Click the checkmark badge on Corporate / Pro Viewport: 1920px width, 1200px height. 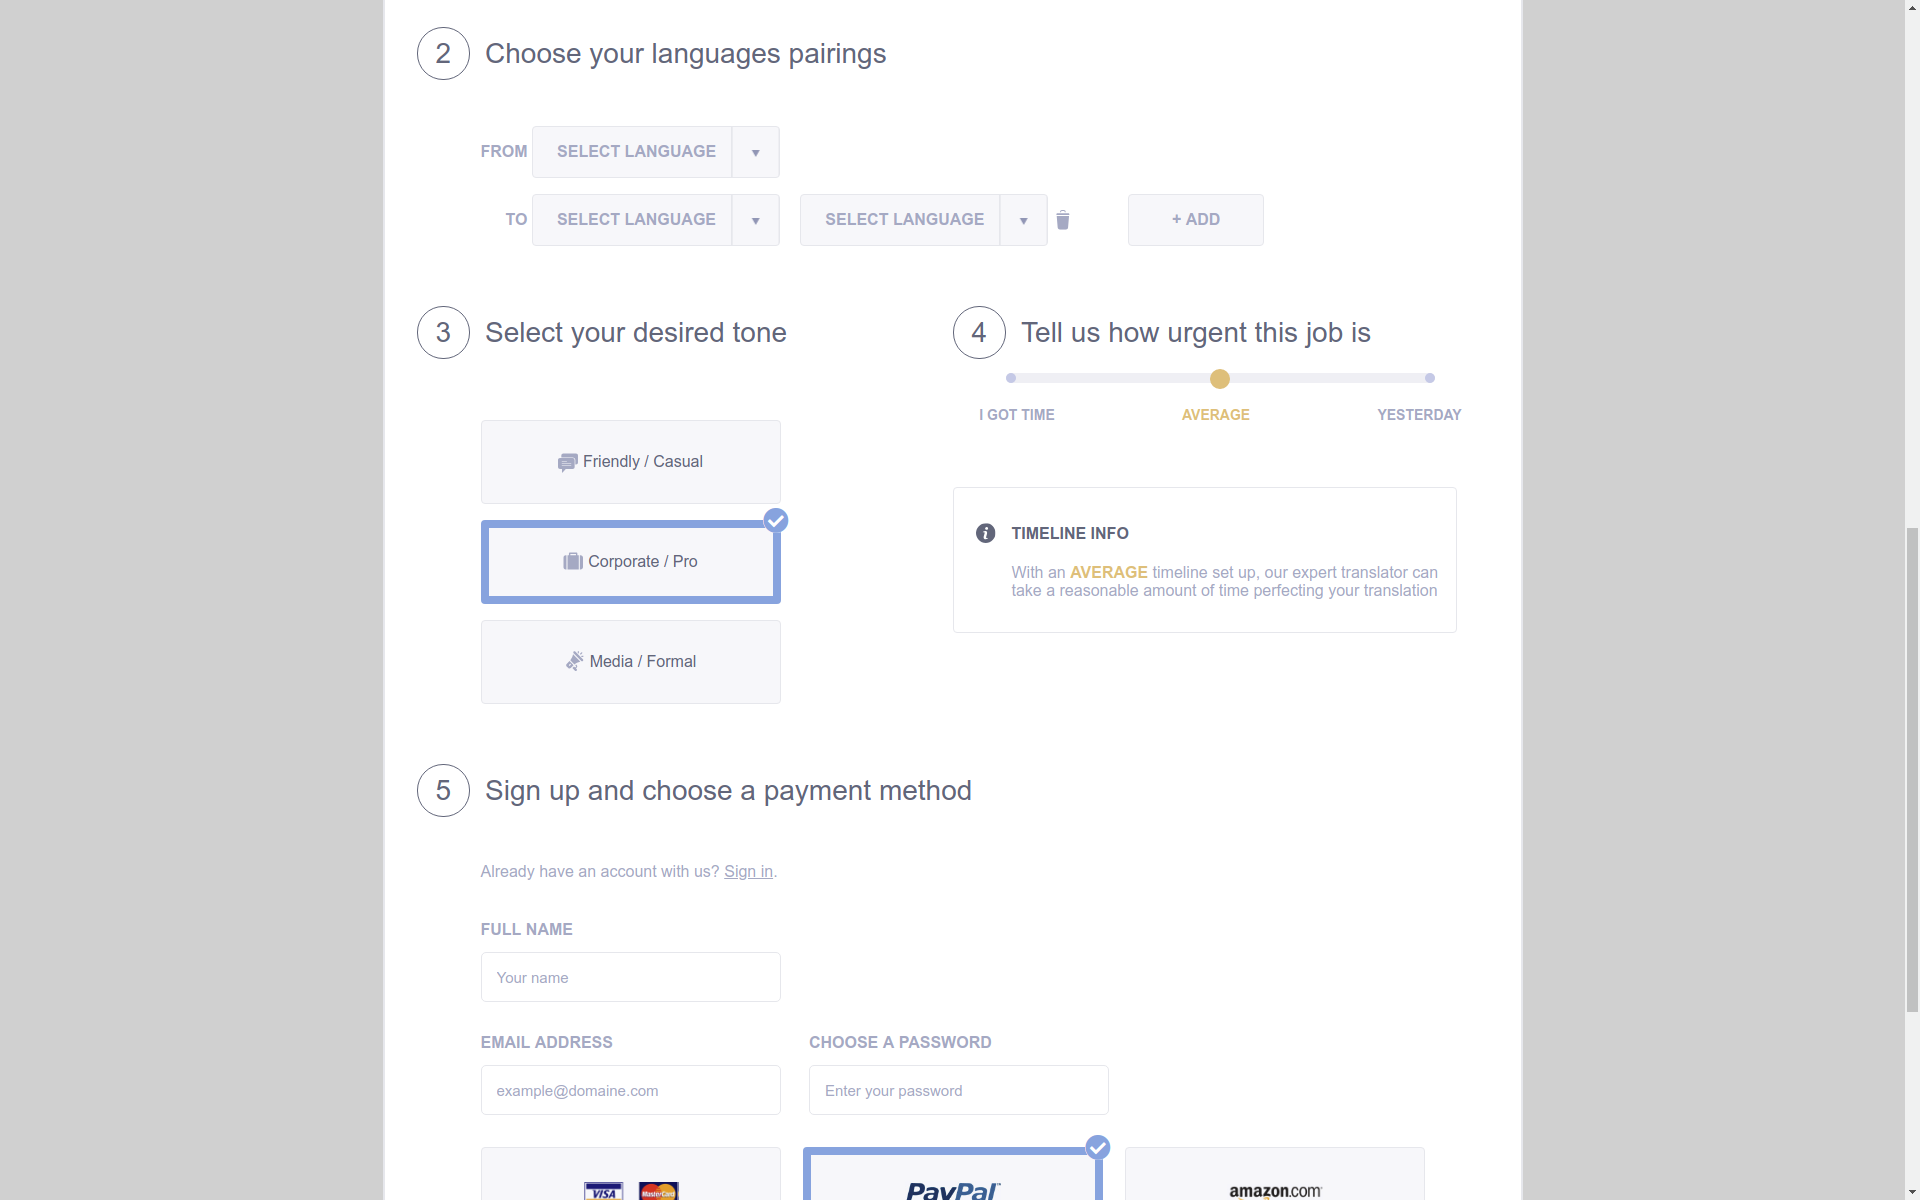point(776,520)
